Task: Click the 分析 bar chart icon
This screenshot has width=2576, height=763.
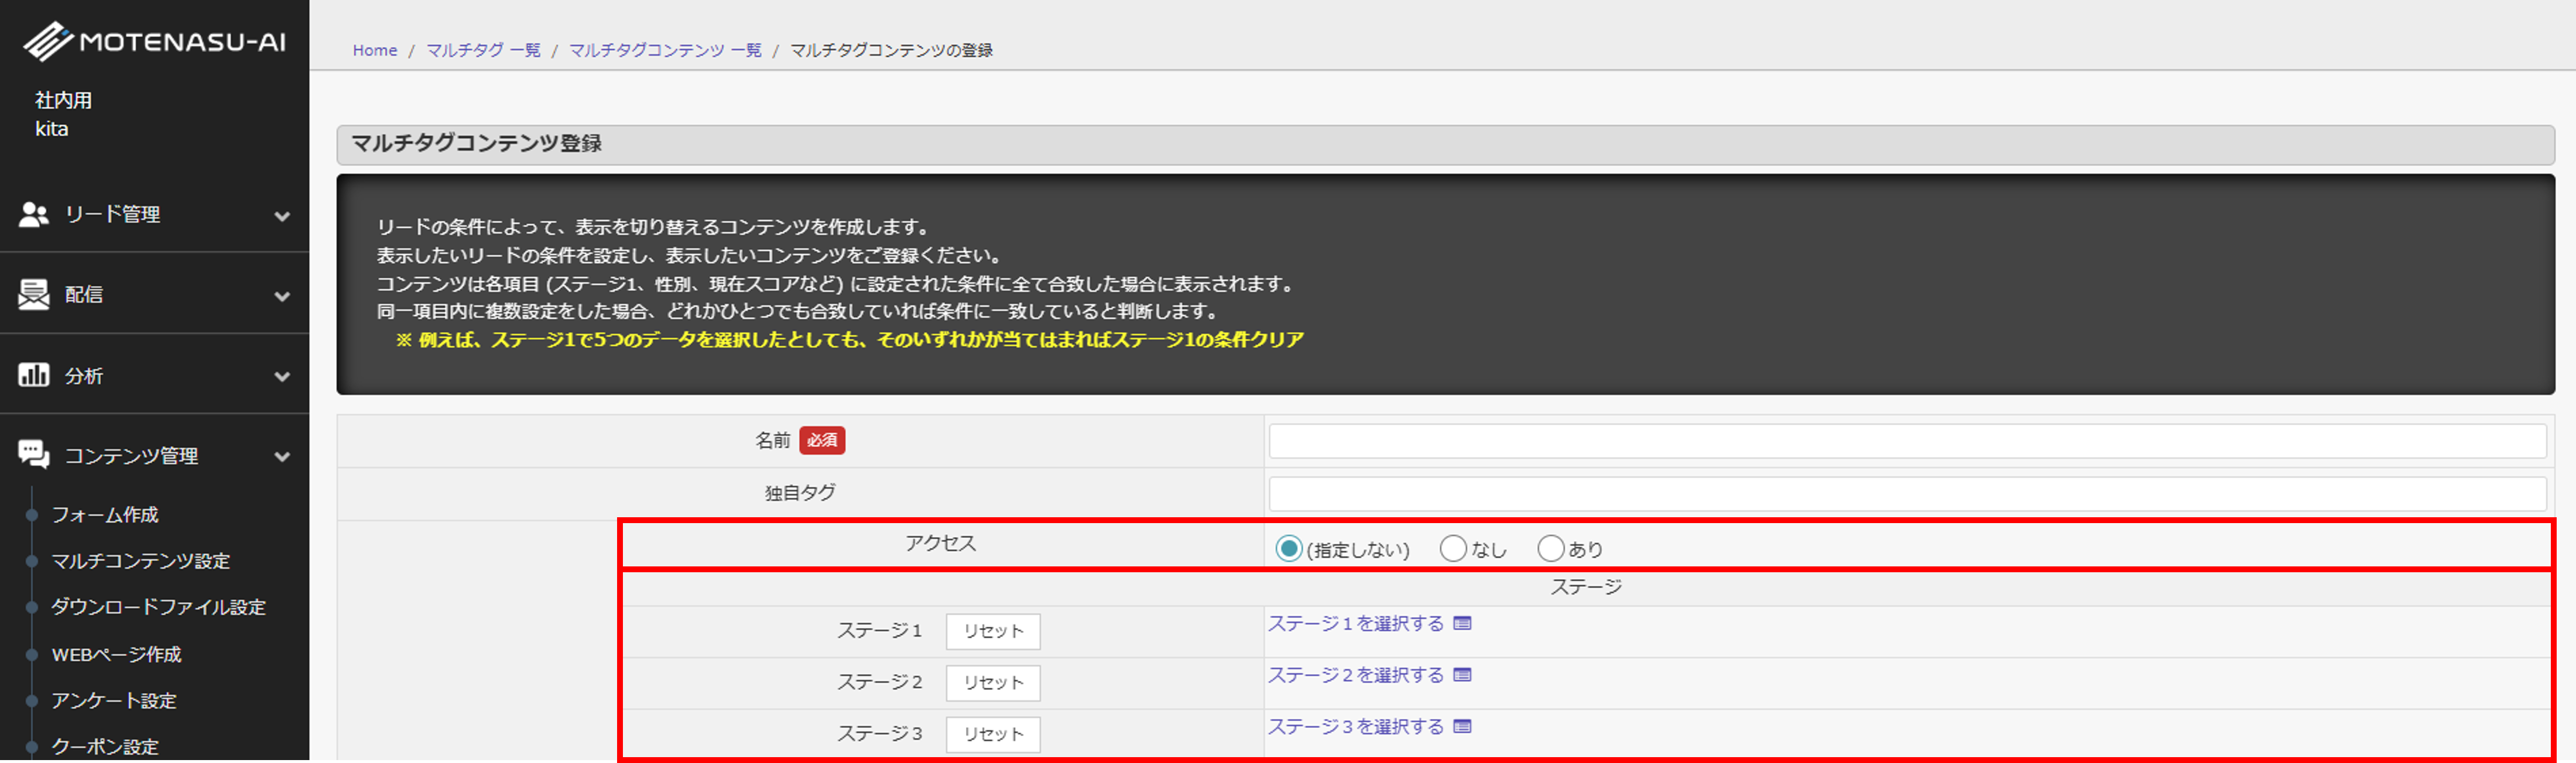Action: coord(33,375)
